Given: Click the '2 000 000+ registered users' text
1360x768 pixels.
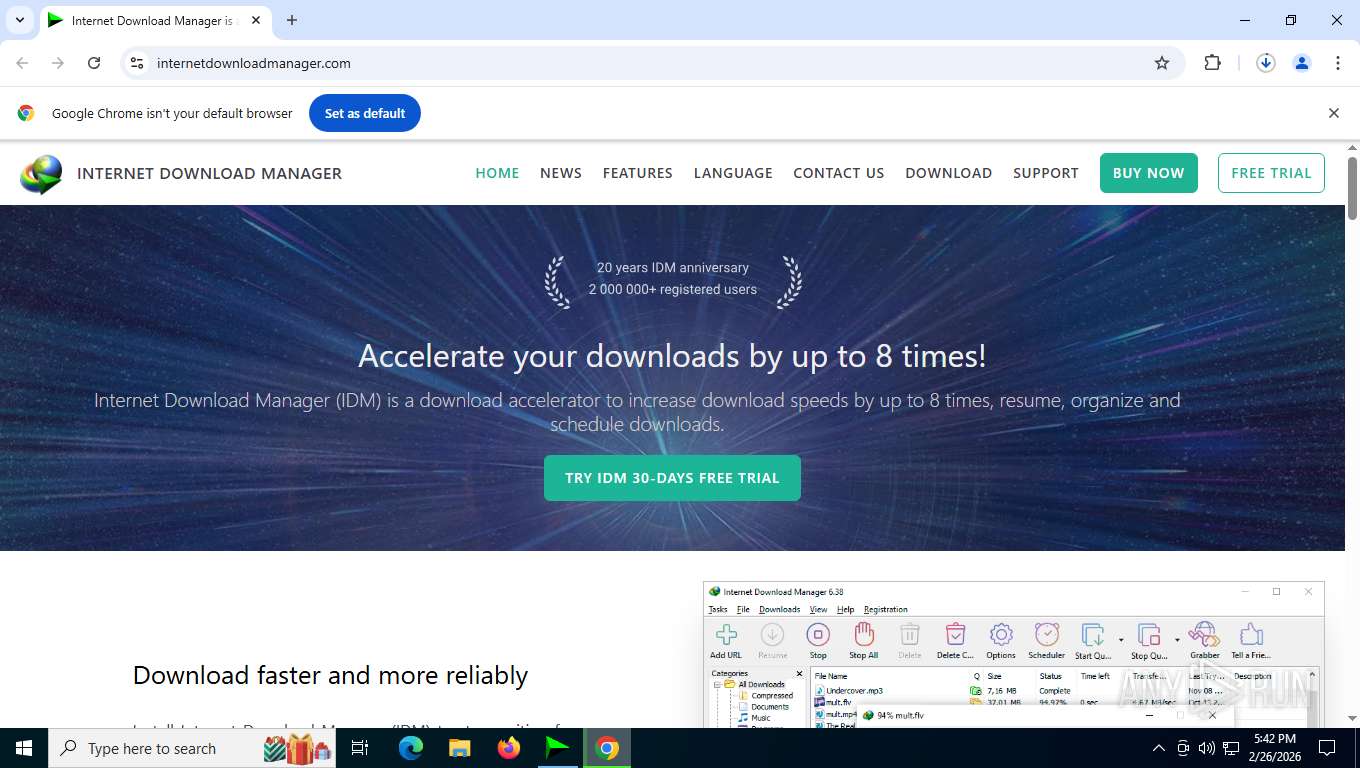Looking at the screenshot, I should 673,290.
